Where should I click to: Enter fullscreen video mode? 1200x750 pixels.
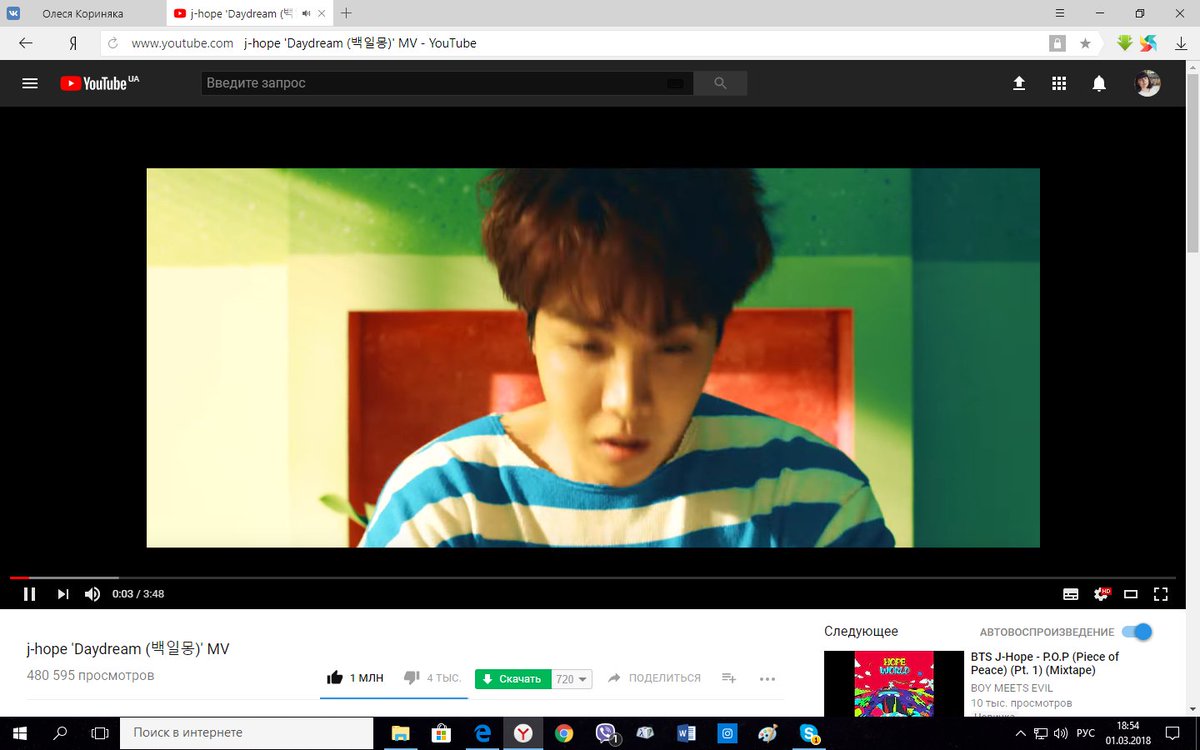tap(1161, 594)
